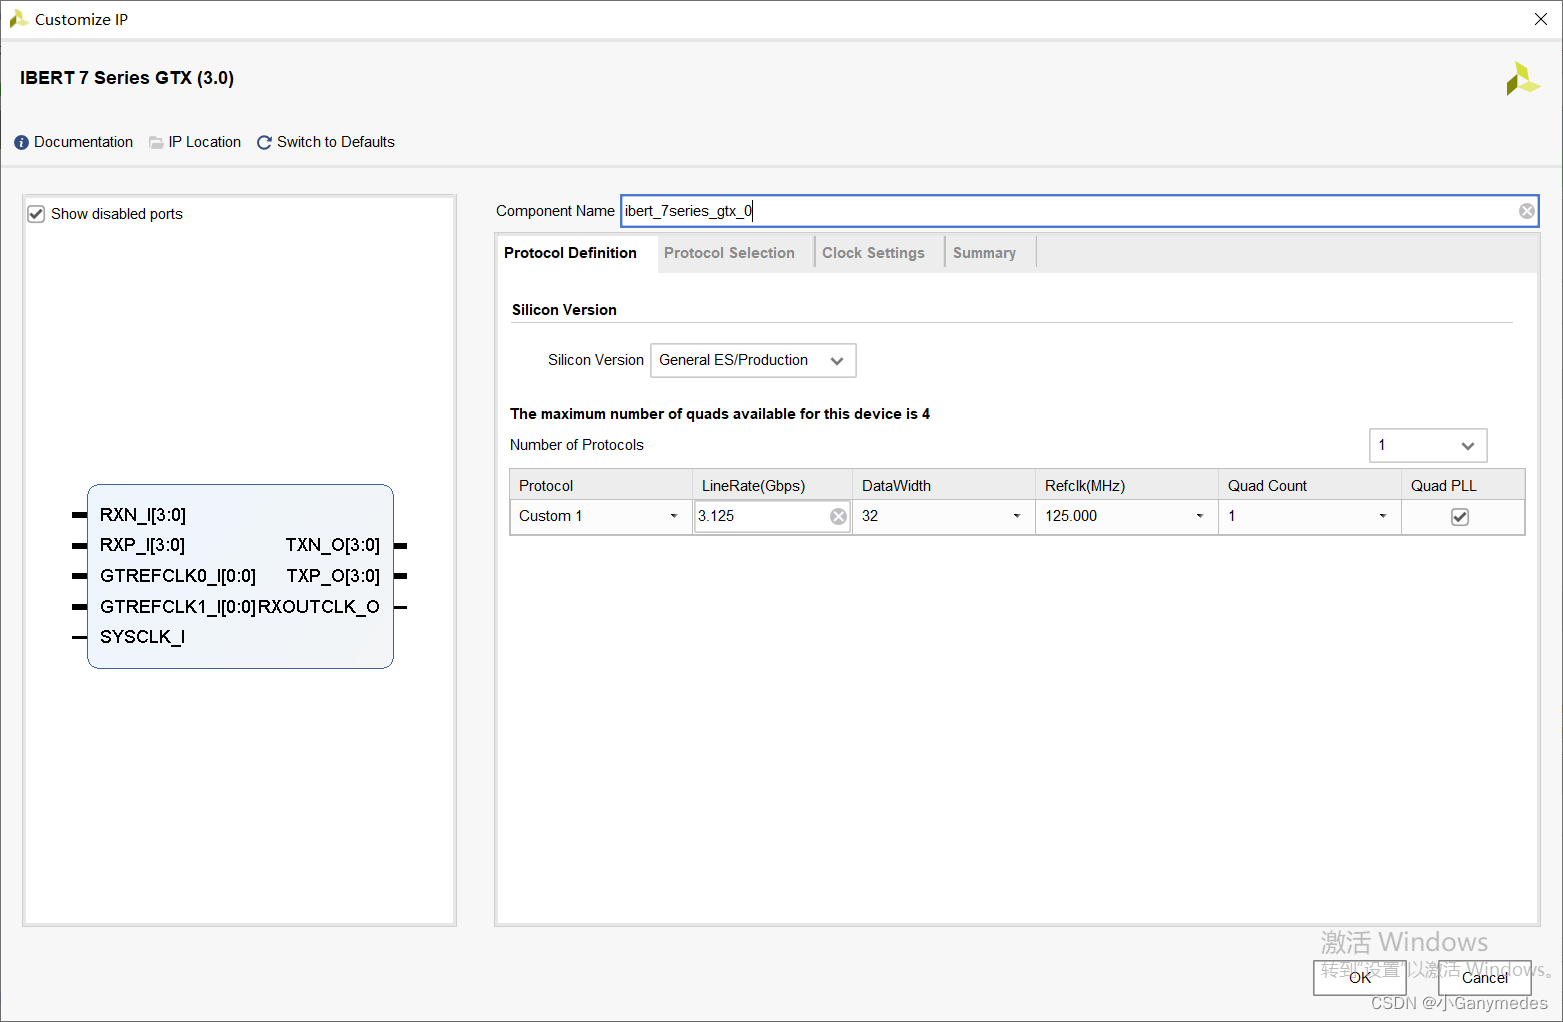Open the Quad Count dropdown
Image resolution: width=1563 pixels, height=1022 pixels.
(x=1309, y=516)
